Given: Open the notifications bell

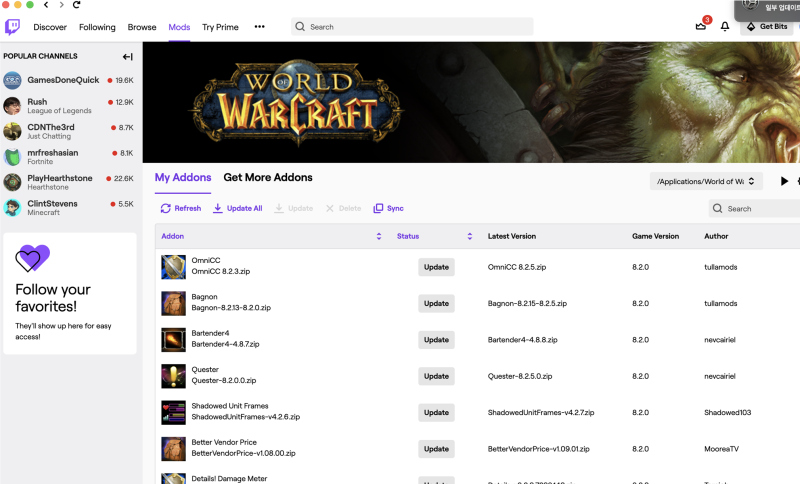Looking at the screenshot, I should (724, 26).
